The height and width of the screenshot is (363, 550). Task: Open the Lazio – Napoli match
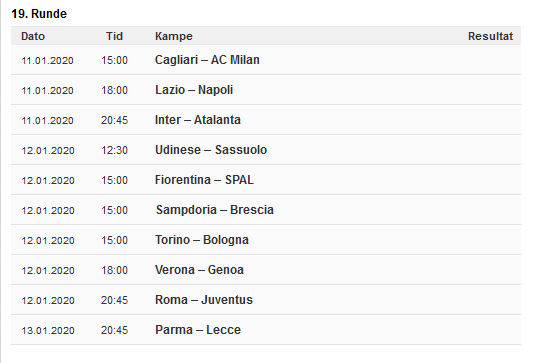click(x=194, y=90)
